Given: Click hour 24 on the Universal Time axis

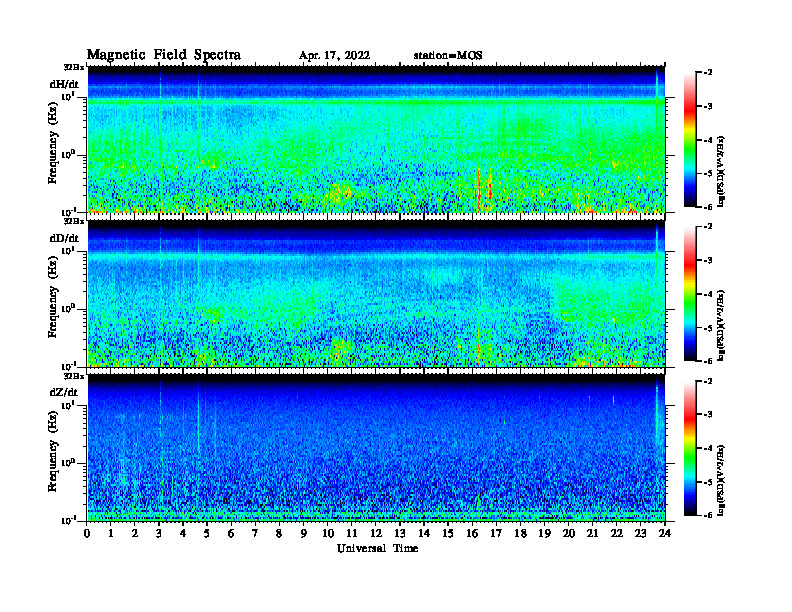Looking at the screenshot, I should (x=665, y=533).
